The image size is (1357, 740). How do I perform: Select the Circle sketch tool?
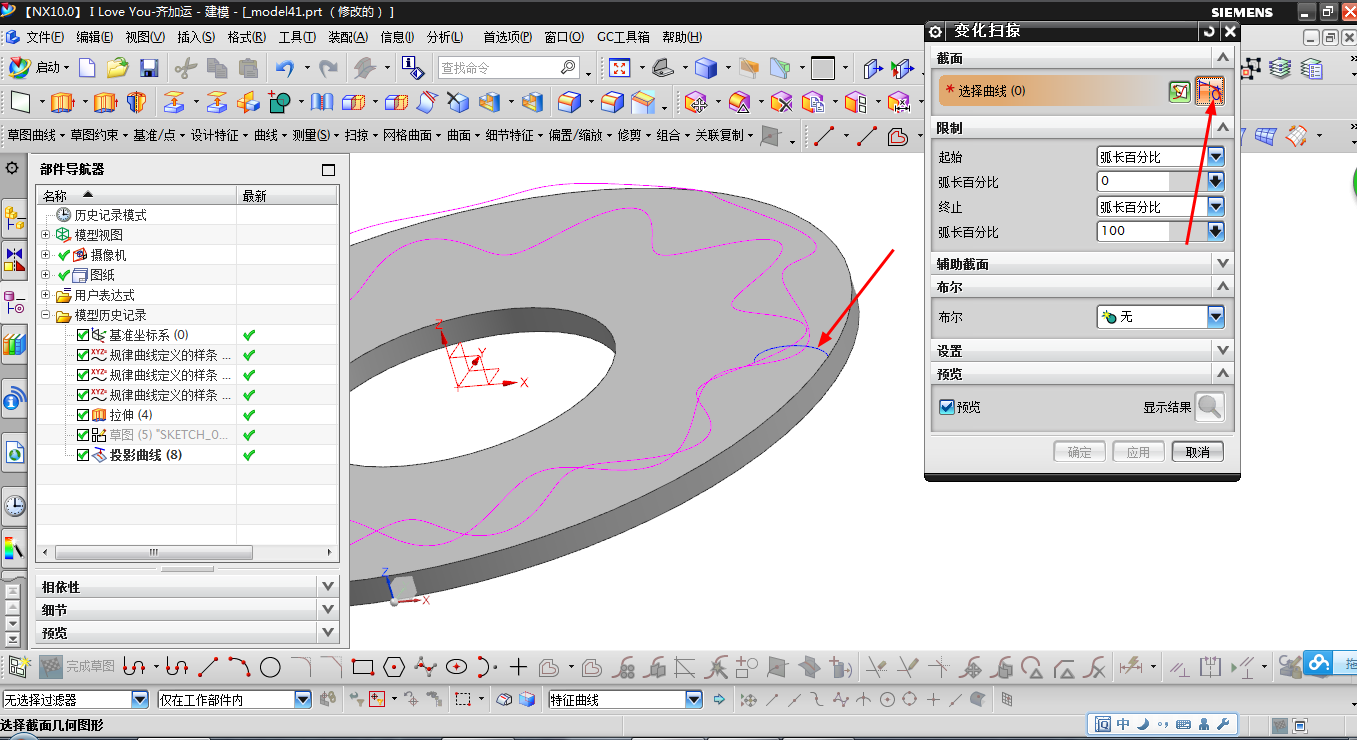coord(270,667)
